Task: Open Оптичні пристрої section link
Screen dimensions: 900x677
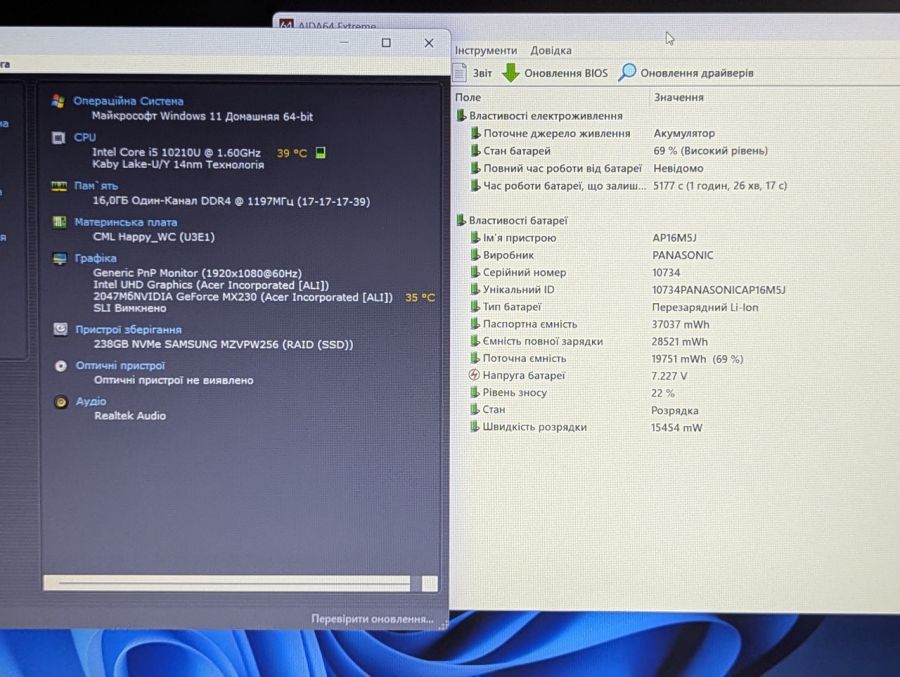Action: [x=120, y=366]
